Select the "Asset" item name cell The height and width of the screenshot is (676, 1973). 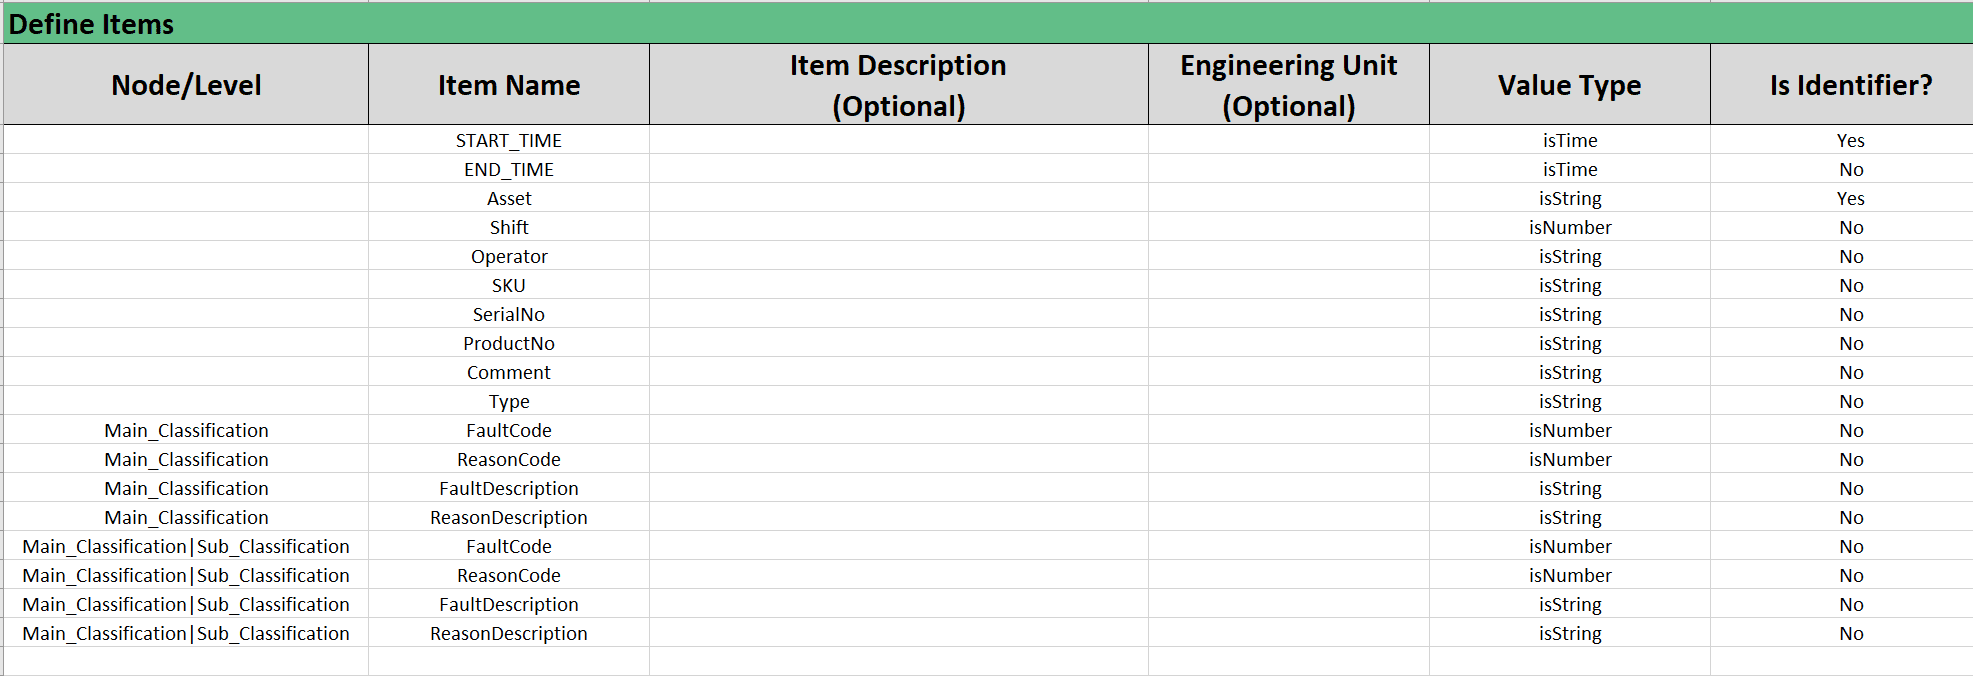[x=508, y=198]
